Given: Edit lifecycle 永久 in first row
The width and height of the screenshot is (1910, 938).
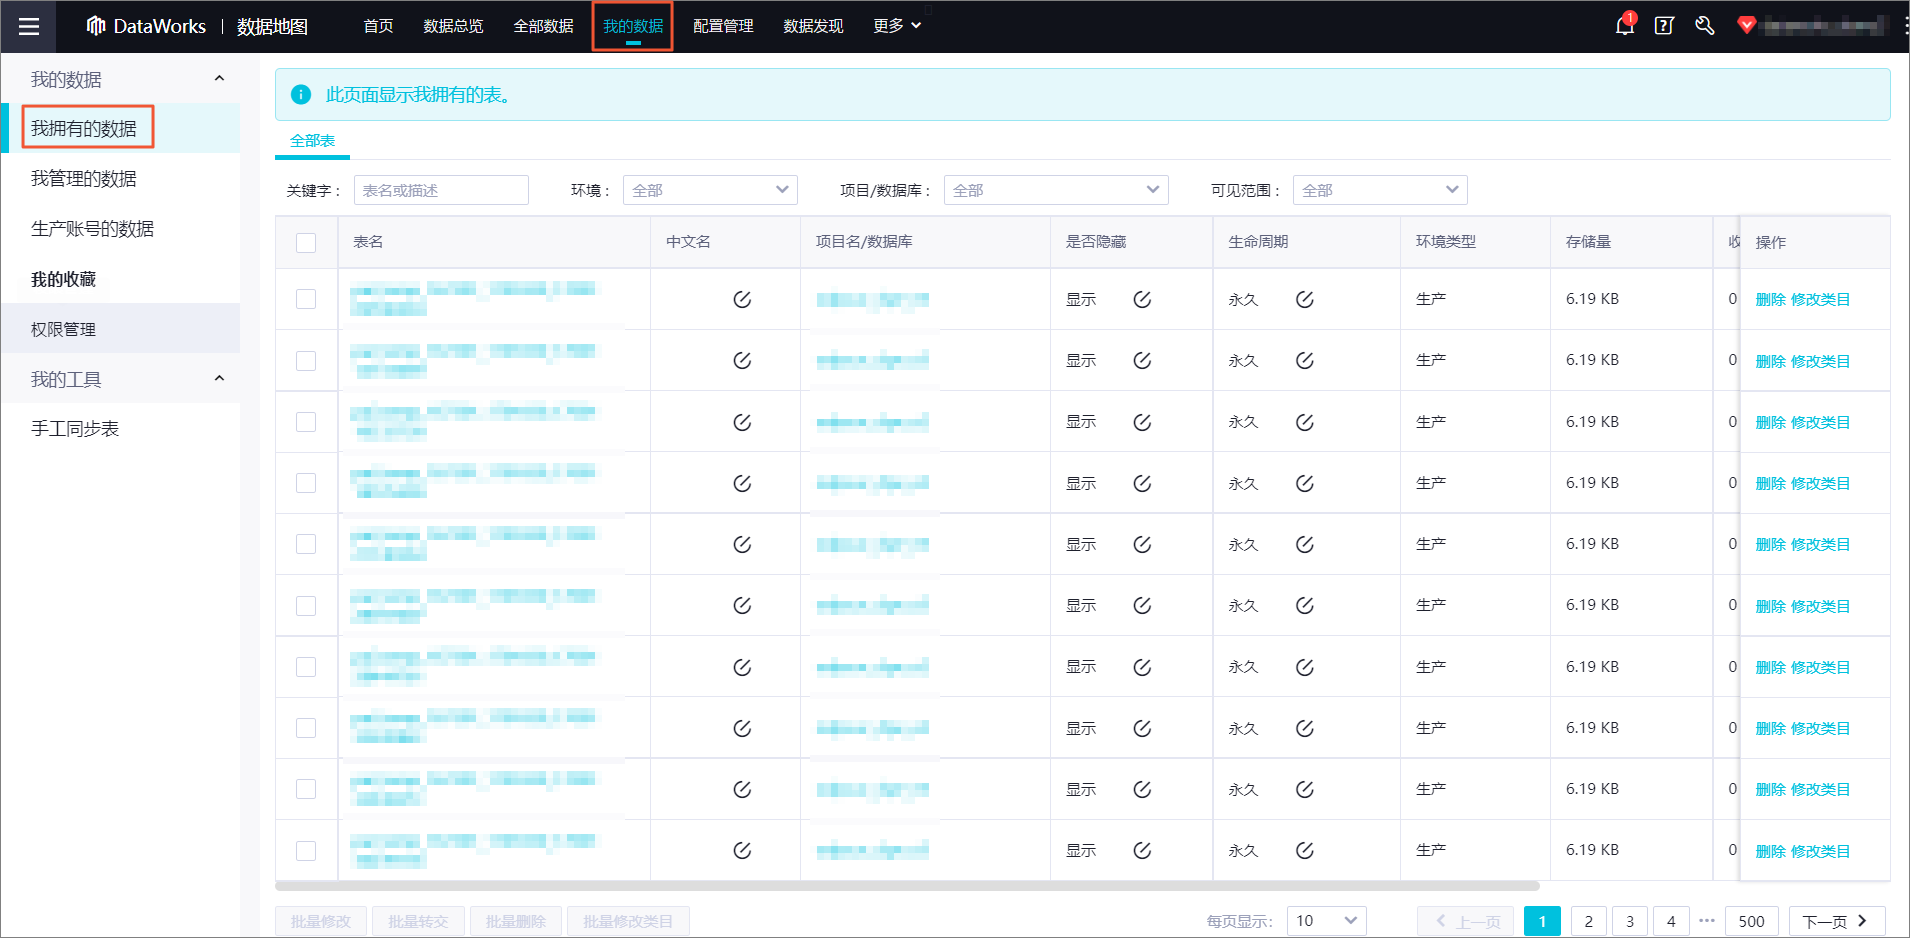Looking at the screenshot, I should (1305, 299).
